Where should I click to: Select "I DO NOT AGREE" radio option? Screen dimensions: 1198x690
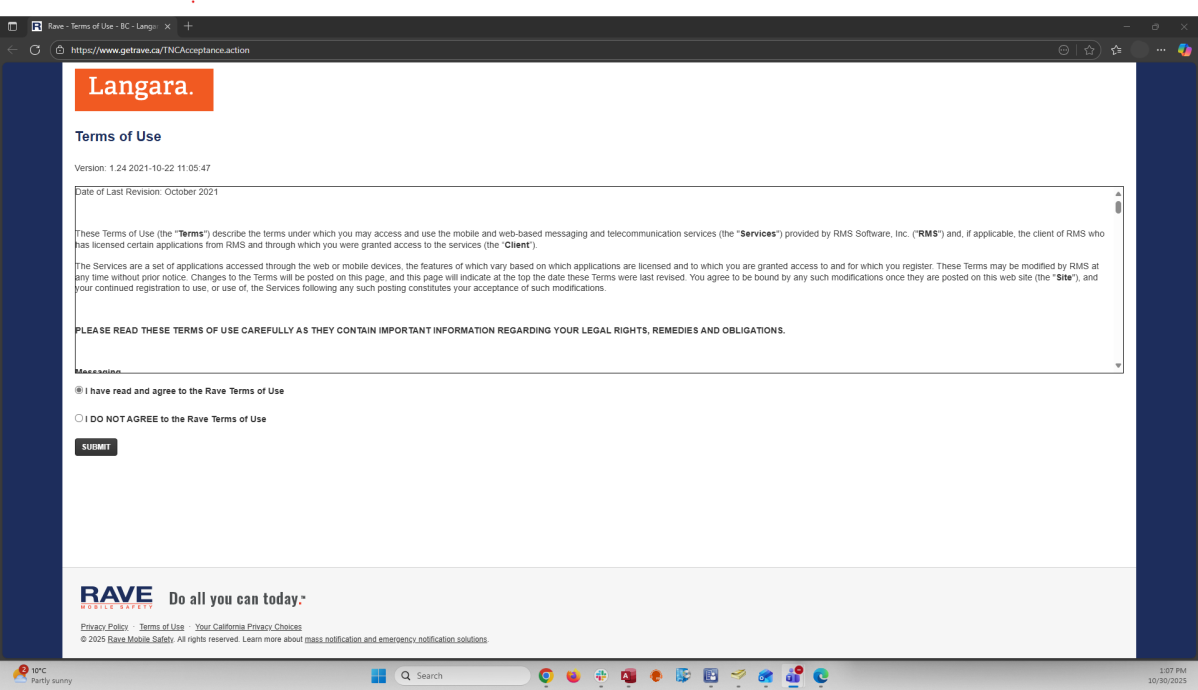point(79,419)
